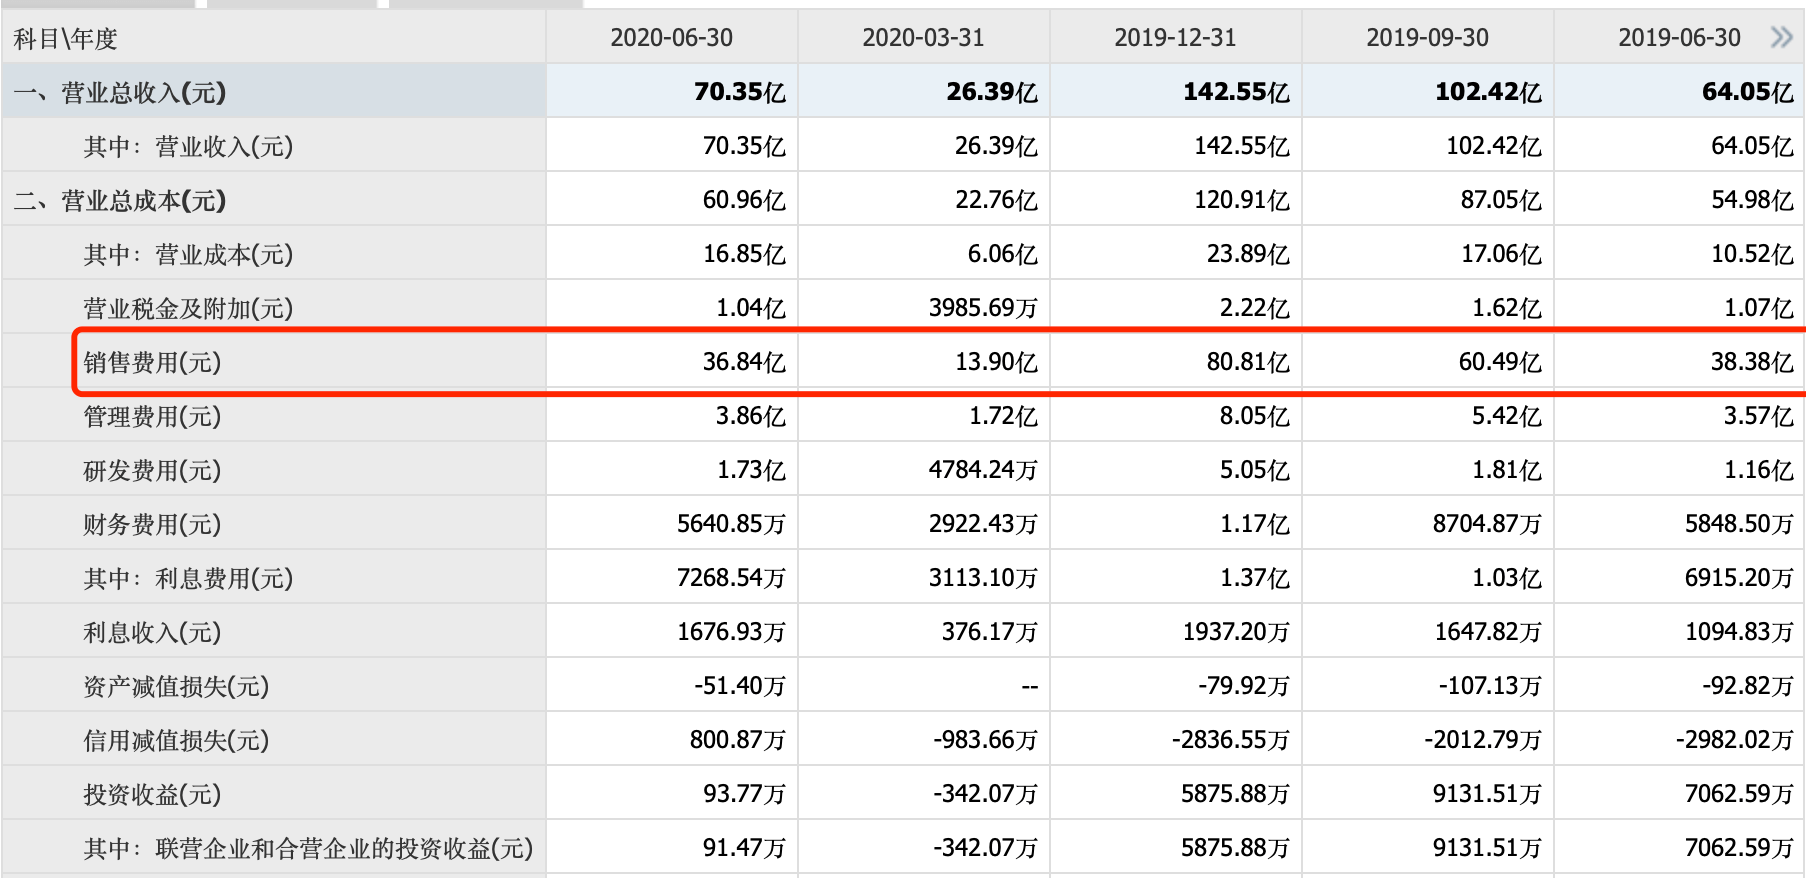Click the 管理费用(元) row label

click(x=152, y=417)
